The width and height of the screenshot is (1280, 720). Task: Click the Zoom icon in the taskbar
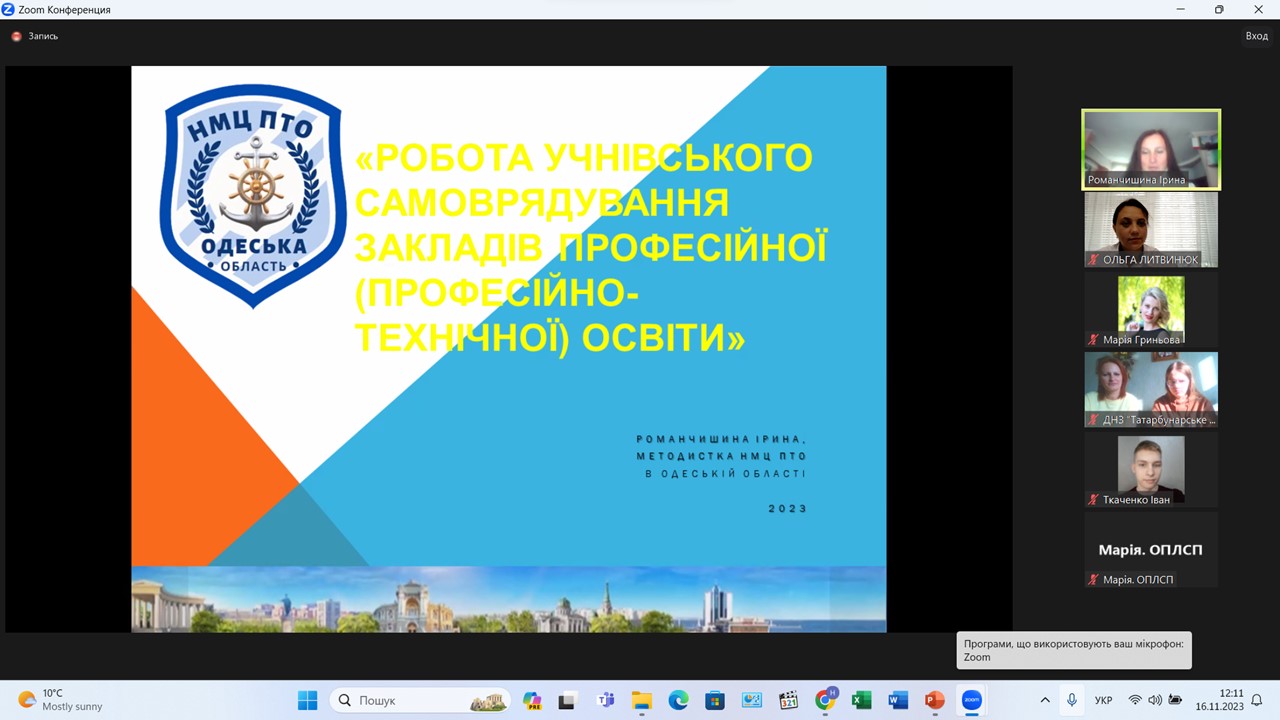coord(970,700)
